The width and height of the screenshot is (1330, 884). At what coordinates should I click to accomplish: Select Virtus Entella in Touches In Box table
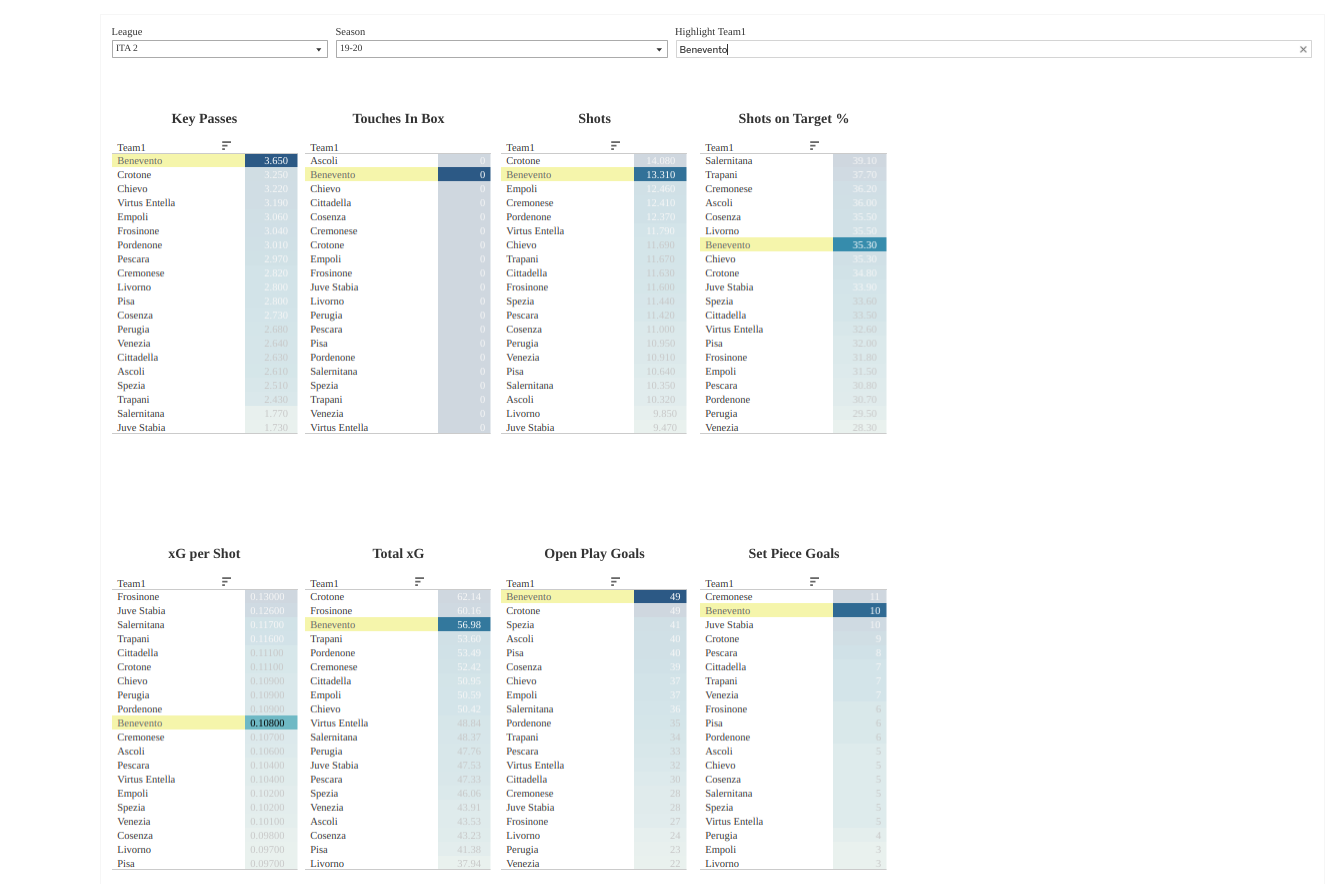pyautogui.click(x=339, y=427)
